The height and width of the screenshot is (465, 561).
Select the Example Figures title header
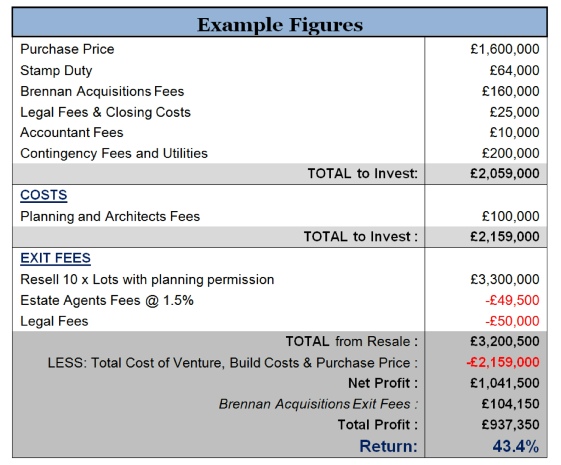[x=280, y=25]
